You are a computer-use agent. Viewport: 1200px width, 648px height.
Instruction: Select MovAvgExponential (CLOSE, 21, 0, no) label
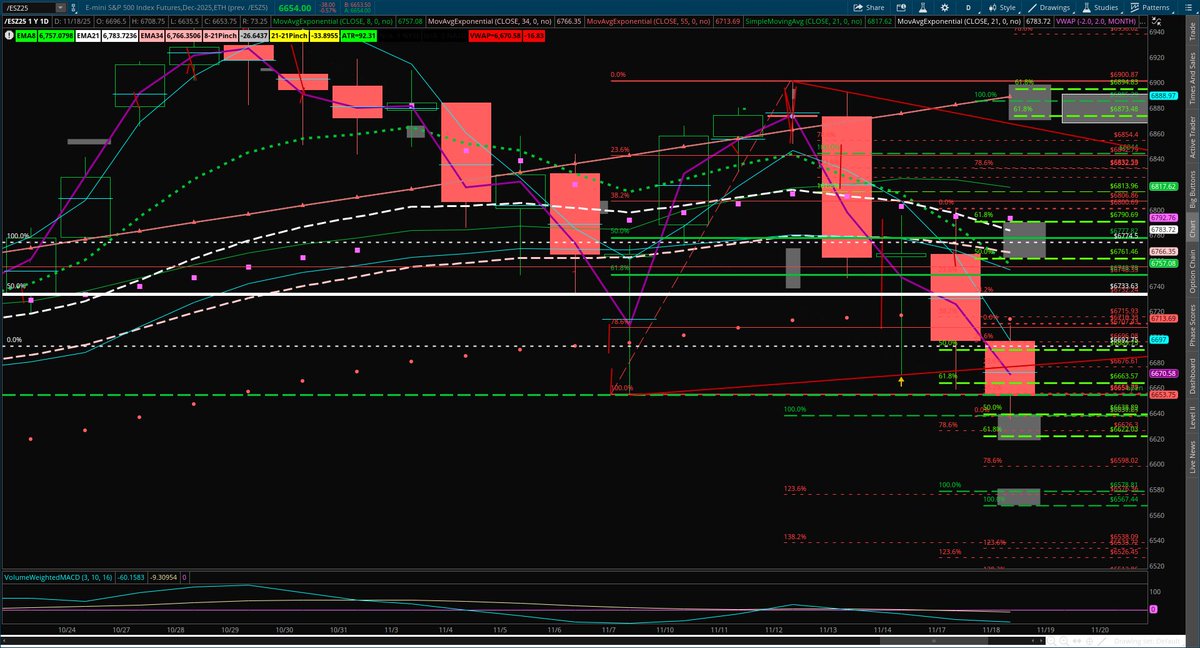pos(959,21)
